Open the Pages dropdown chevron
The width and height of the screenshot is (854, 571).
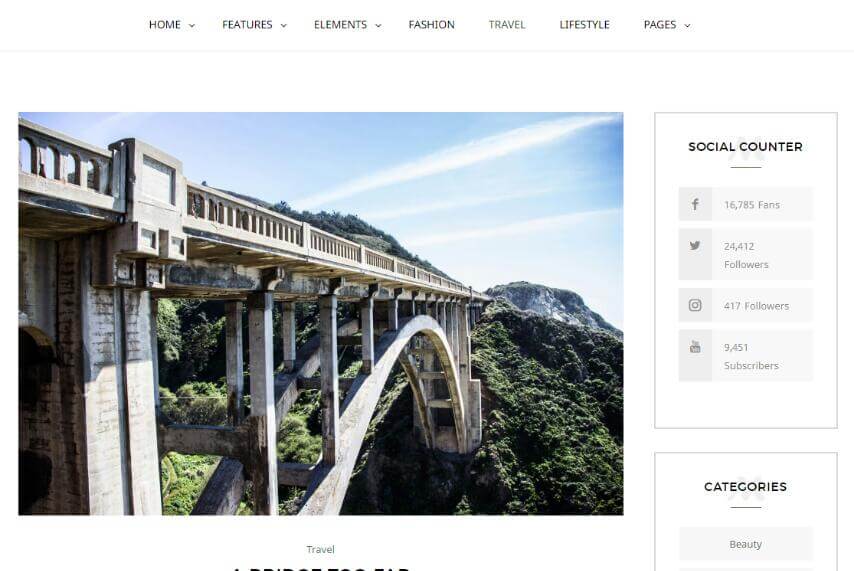(x=687, y=26)
